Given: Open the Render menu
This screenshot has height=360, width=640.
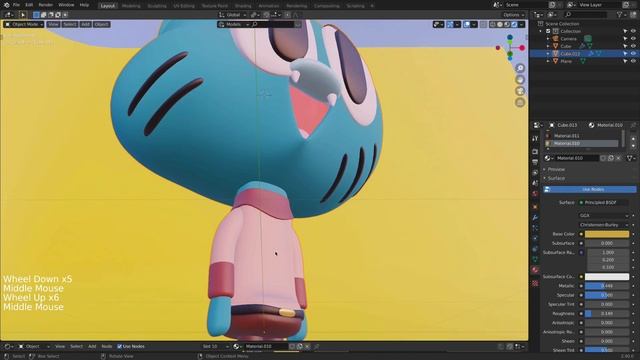Looking at the screenshot, I should [46, 5].
